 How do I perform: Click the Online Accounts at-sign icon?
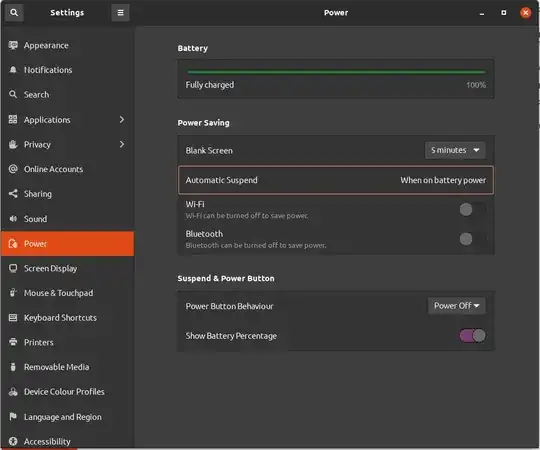tap(13, 169)
